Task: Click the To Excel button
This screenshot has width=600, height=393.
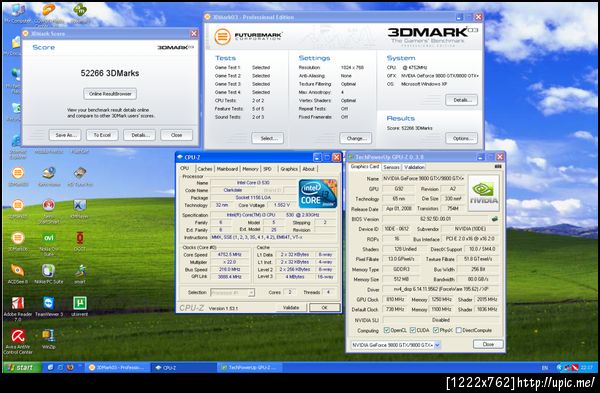Action: pos(102,135)
